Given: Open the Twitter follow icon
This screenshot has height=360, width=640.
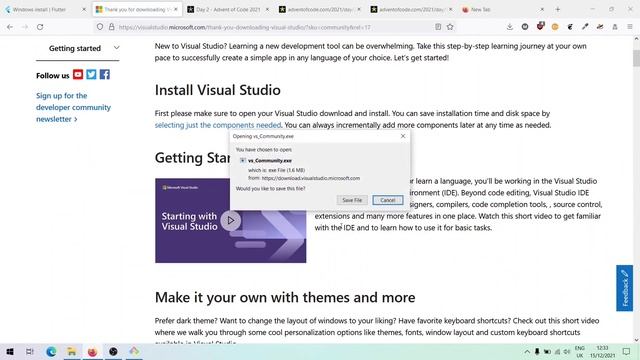Looking at the screenshot, I should (91, 74).
